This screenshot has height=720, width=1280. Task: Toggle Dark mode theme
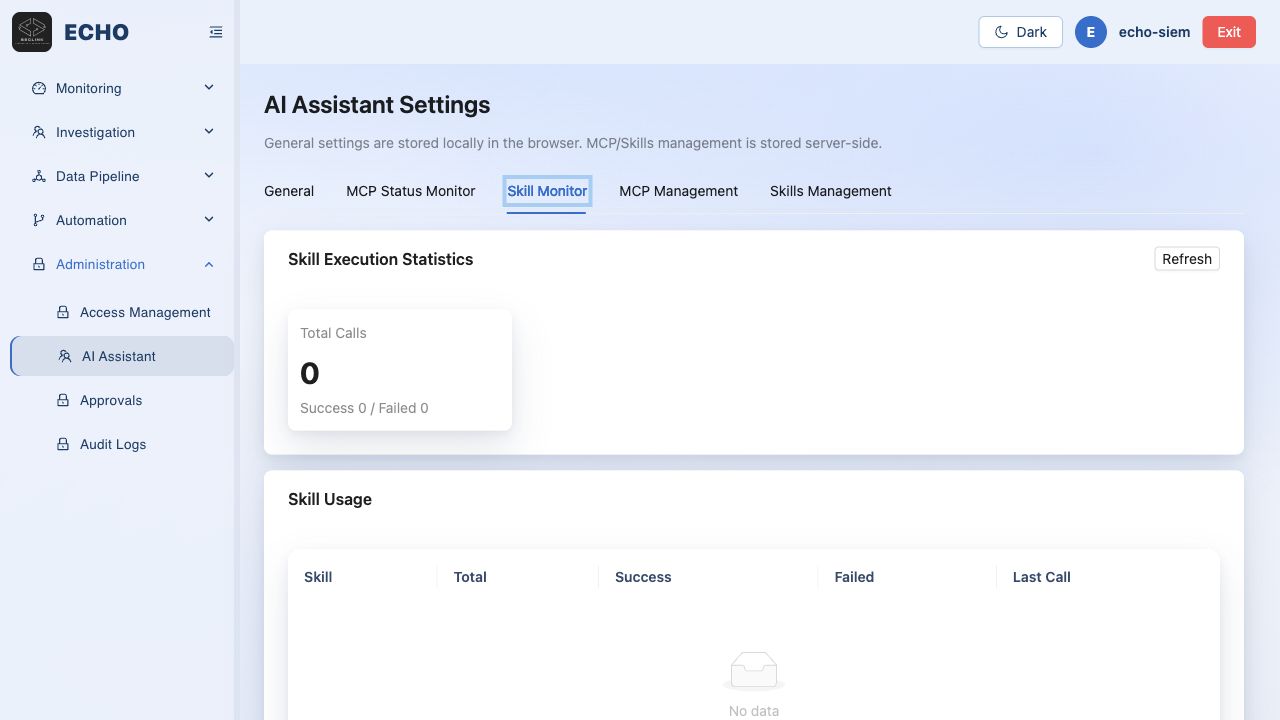tap(1020, 32)
